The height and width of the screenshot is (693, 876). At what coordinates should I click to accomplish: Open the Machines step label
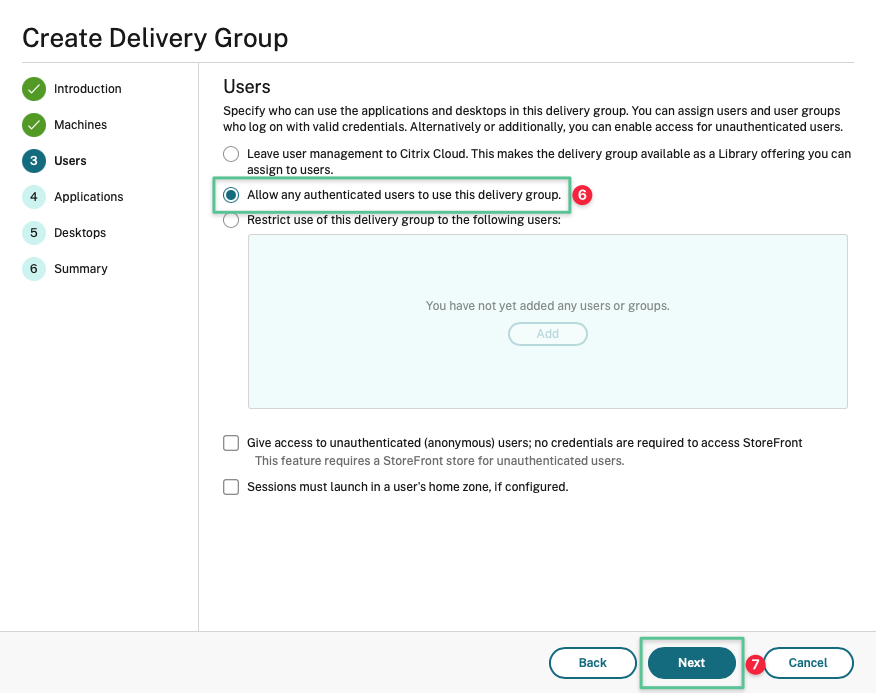tap(80, 125)
